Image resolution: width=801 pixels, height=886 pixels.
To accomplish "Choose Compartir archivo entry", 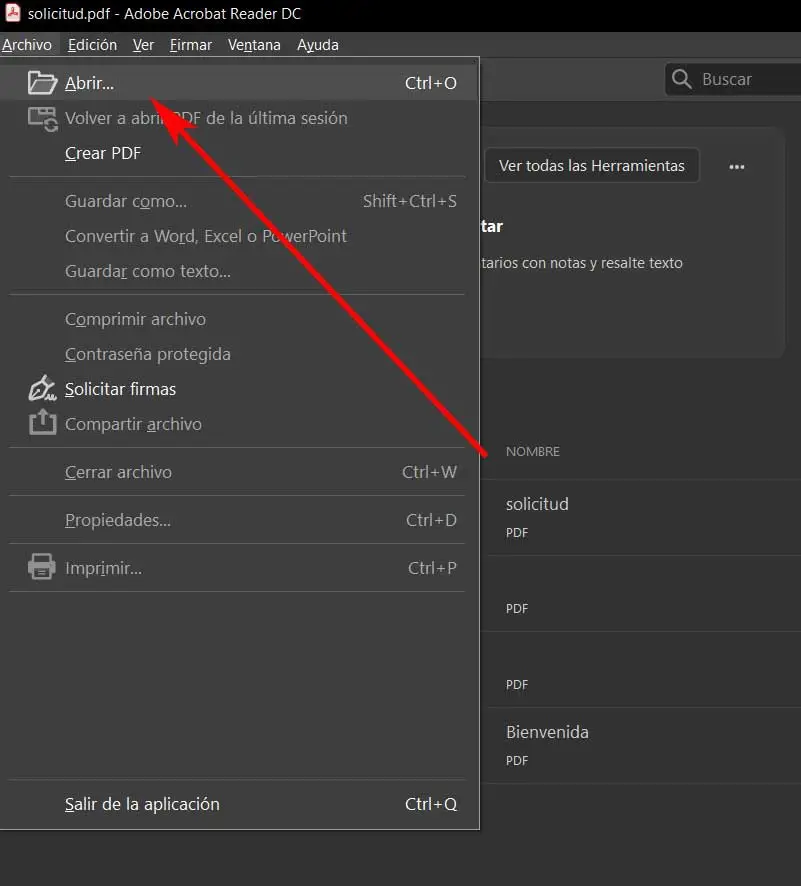I will (x=240, y=424).
